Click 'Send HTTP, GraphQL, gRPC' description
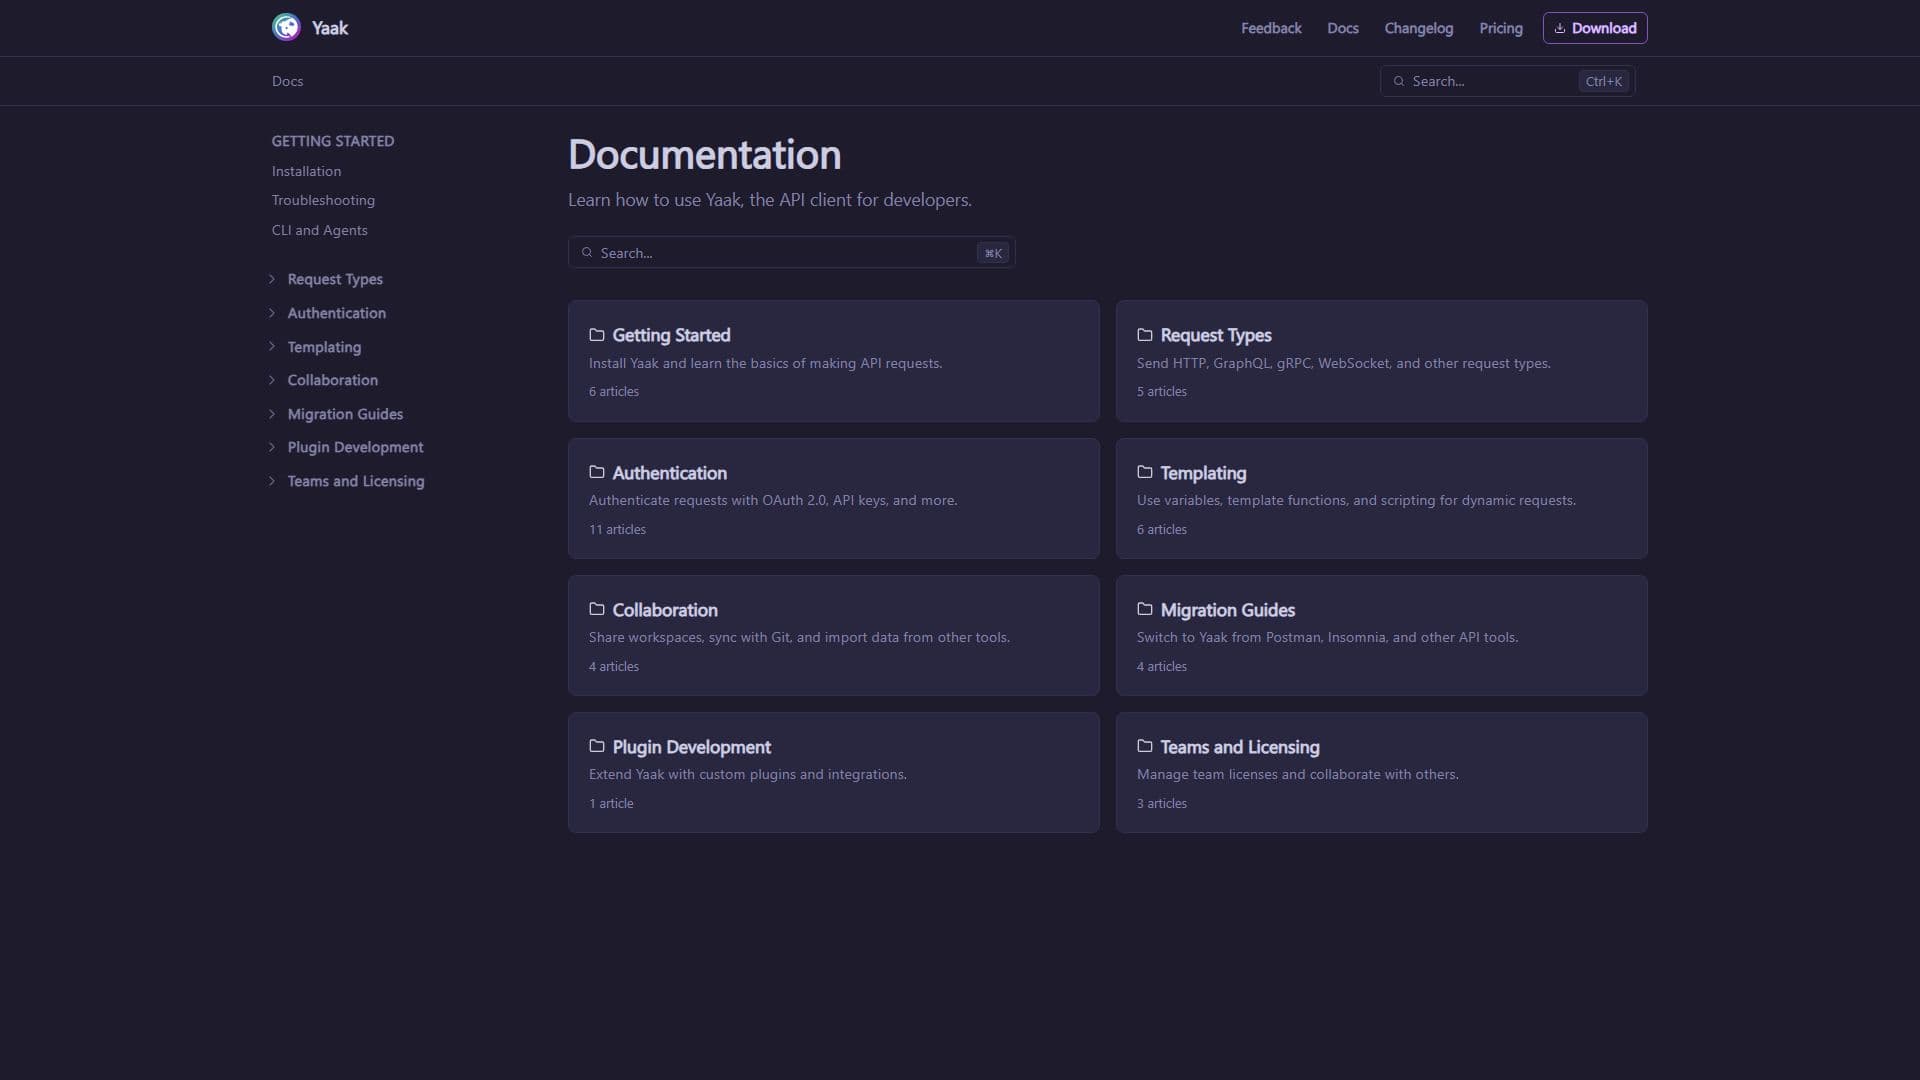Screen dimensions: 1920x1080 (1344, 363)
